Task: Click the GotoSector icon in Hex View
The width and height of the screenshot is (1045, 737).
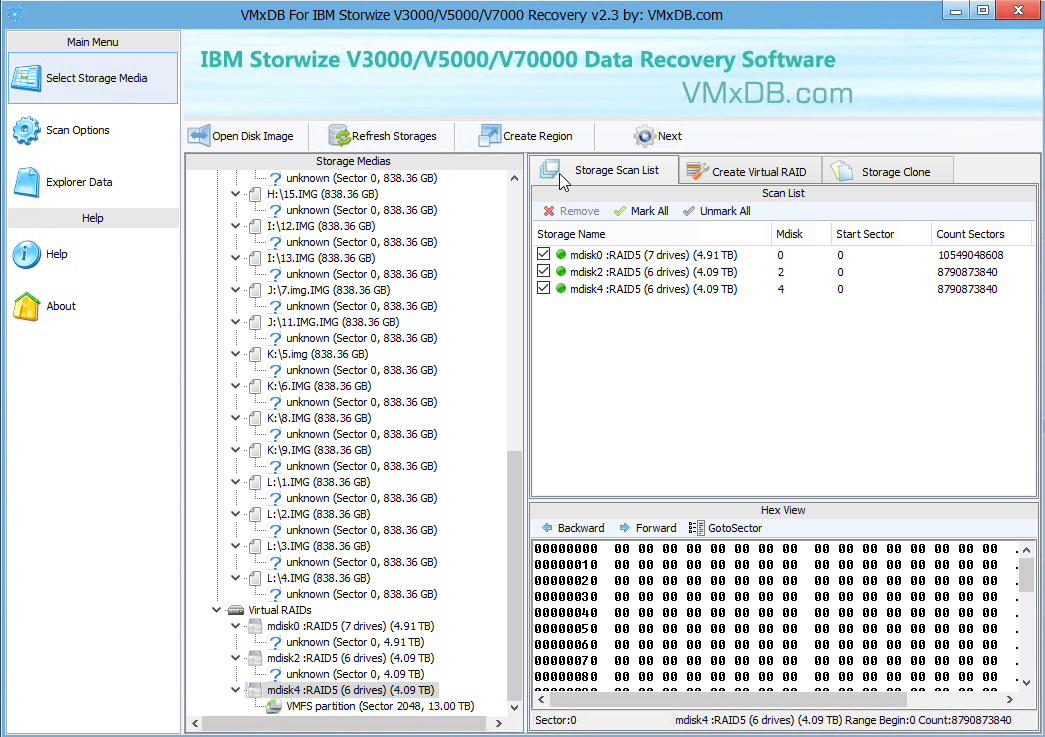Action: click(696, 528)
